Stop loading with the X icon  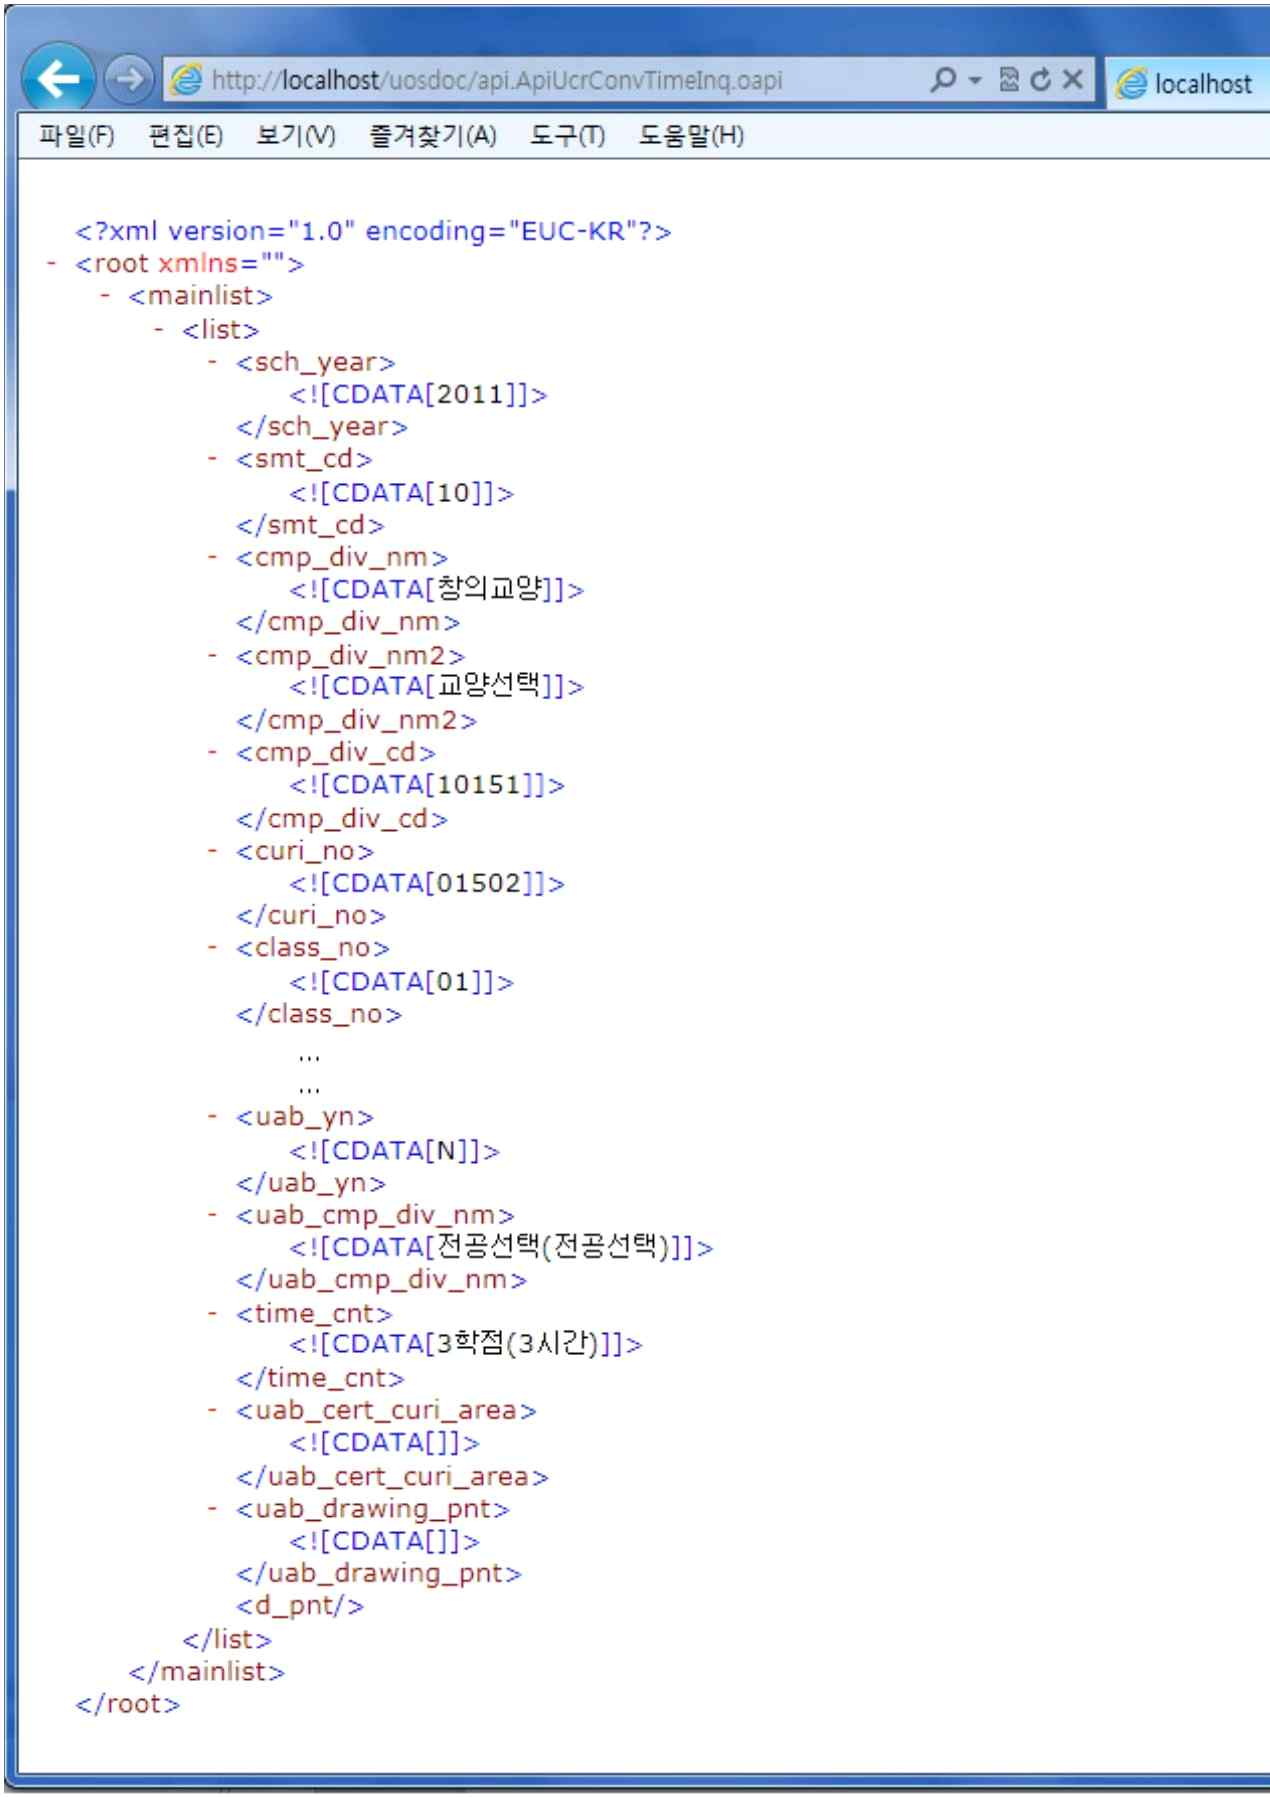point(1072,79)
